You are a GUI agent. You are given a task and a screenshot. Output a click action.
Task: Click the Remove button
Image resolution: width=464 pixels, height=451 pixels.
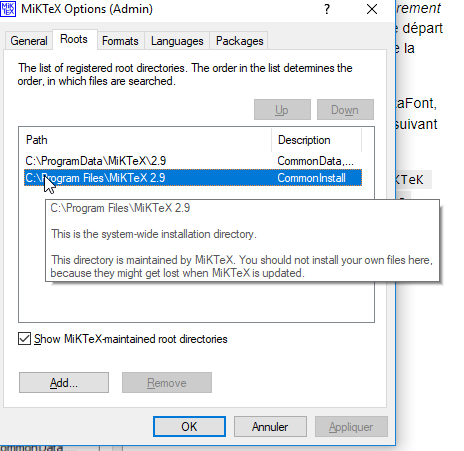coord(167,383)
